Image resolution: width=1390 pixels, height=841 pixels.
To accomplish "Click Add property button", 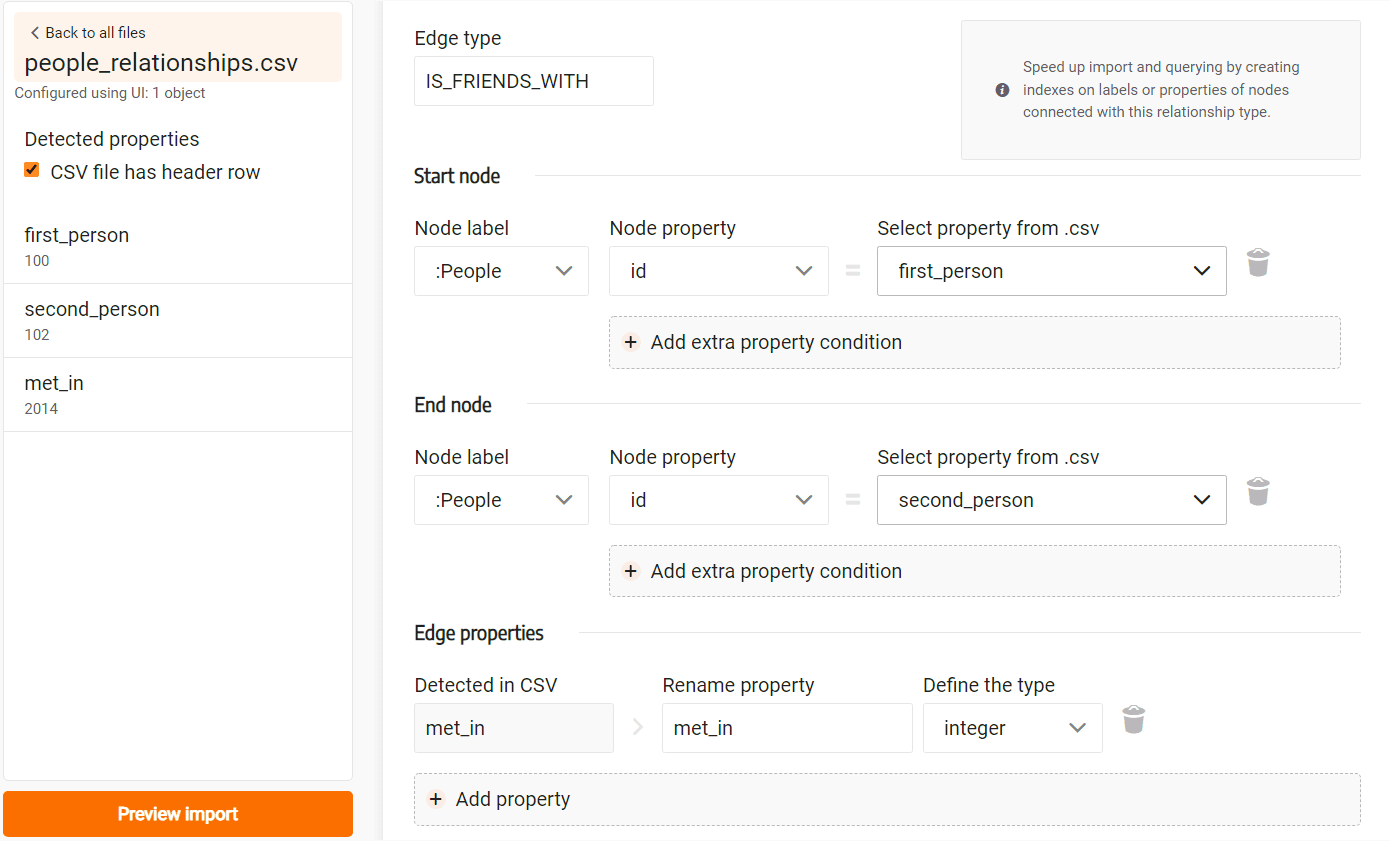I will tap(887, 799).
